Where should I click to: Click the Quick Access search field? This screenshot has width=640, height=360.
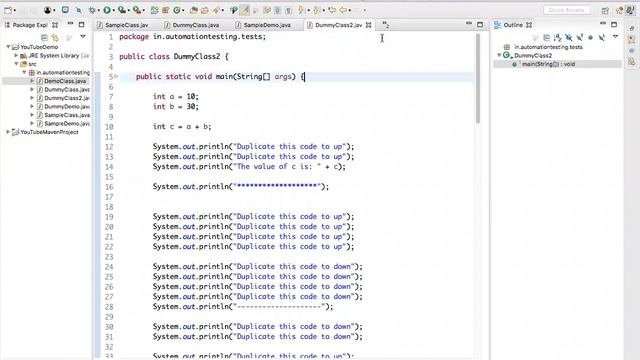point(567,10)
